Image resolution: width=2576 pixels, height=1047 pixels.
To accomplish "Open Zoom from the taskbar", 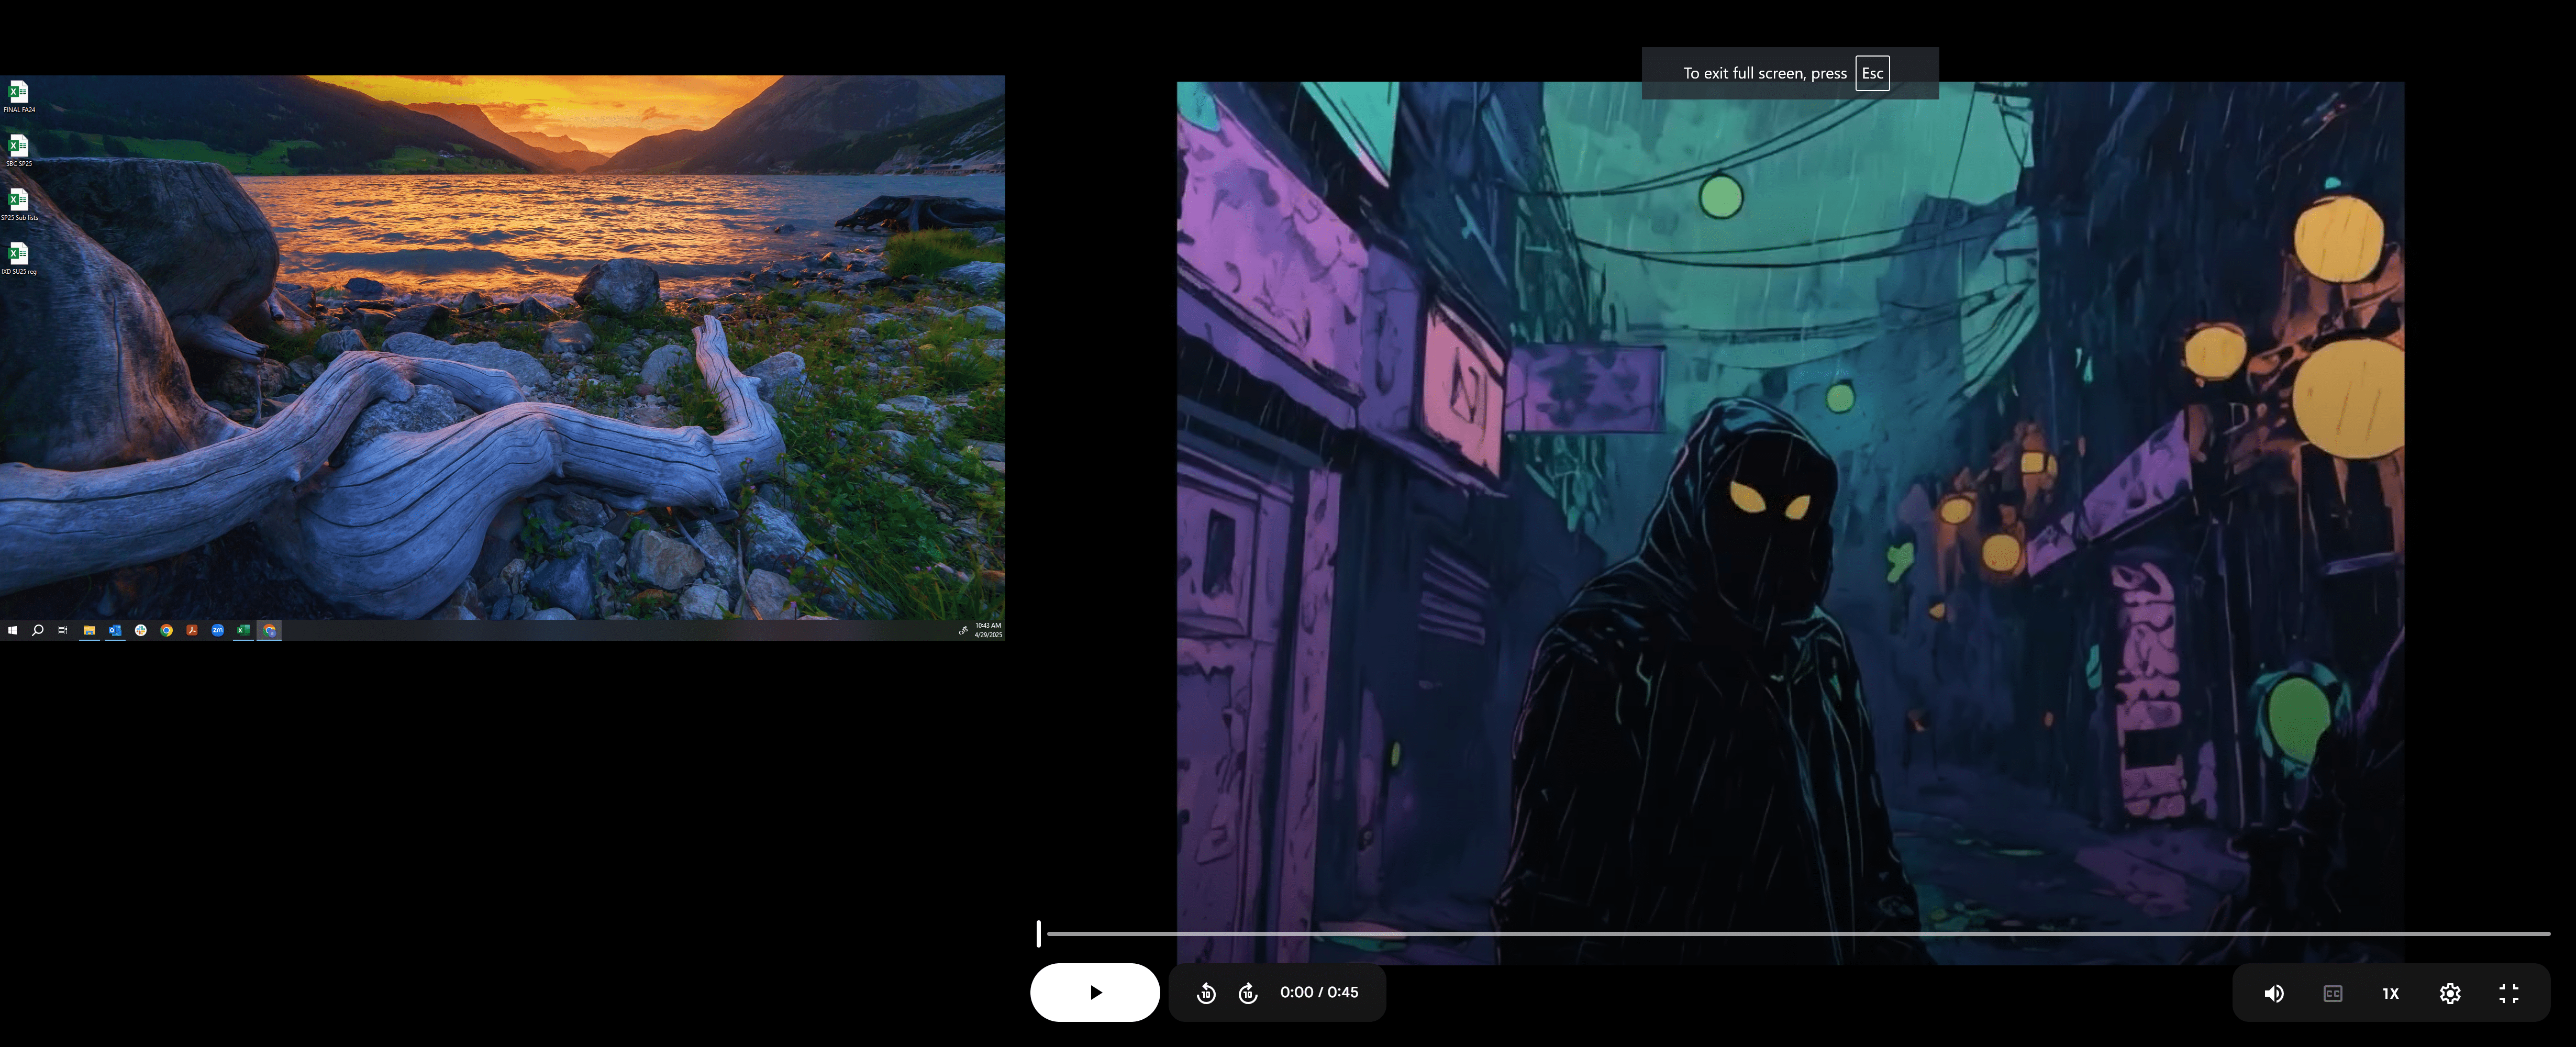I will point(217,630).
